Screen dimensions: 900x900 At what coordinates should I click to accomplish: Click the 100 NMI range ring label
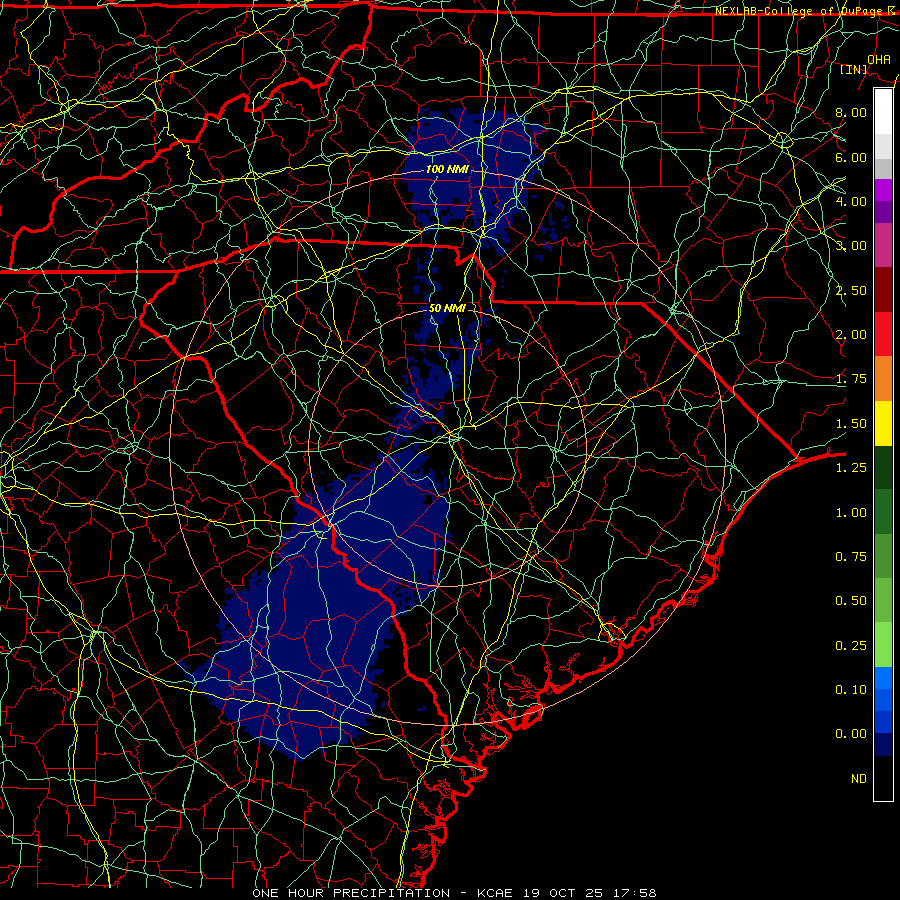(x=447, y=169)
